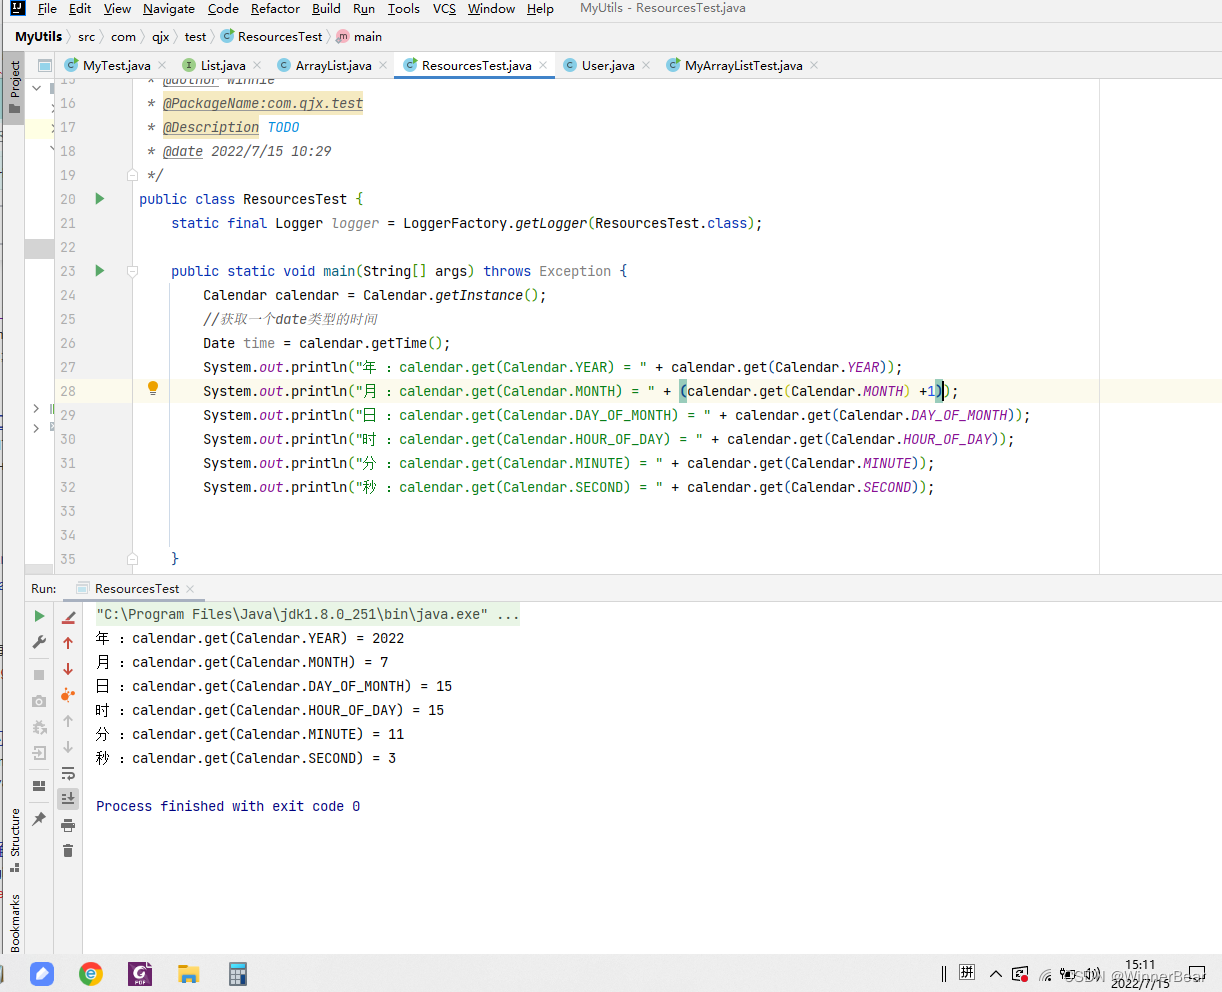Click the Stop process square icon
The height and width of the screenshot is (992, 1222).
tap(40, 675)
